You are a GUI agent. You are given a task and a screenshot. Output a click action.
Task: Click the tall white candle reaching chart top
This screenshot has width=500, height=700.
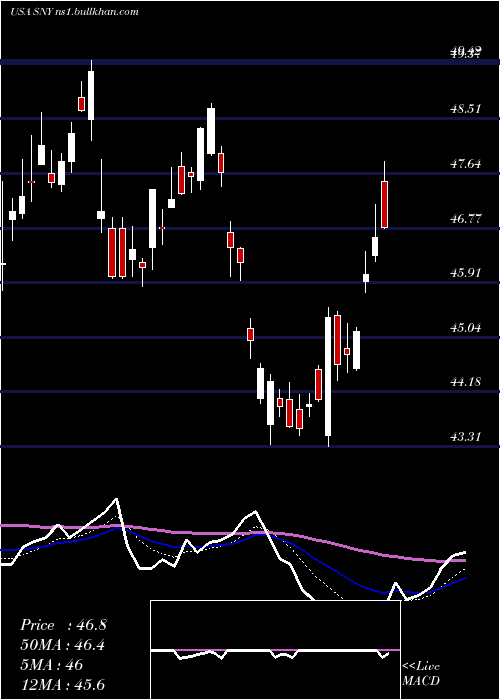[91, 100]
